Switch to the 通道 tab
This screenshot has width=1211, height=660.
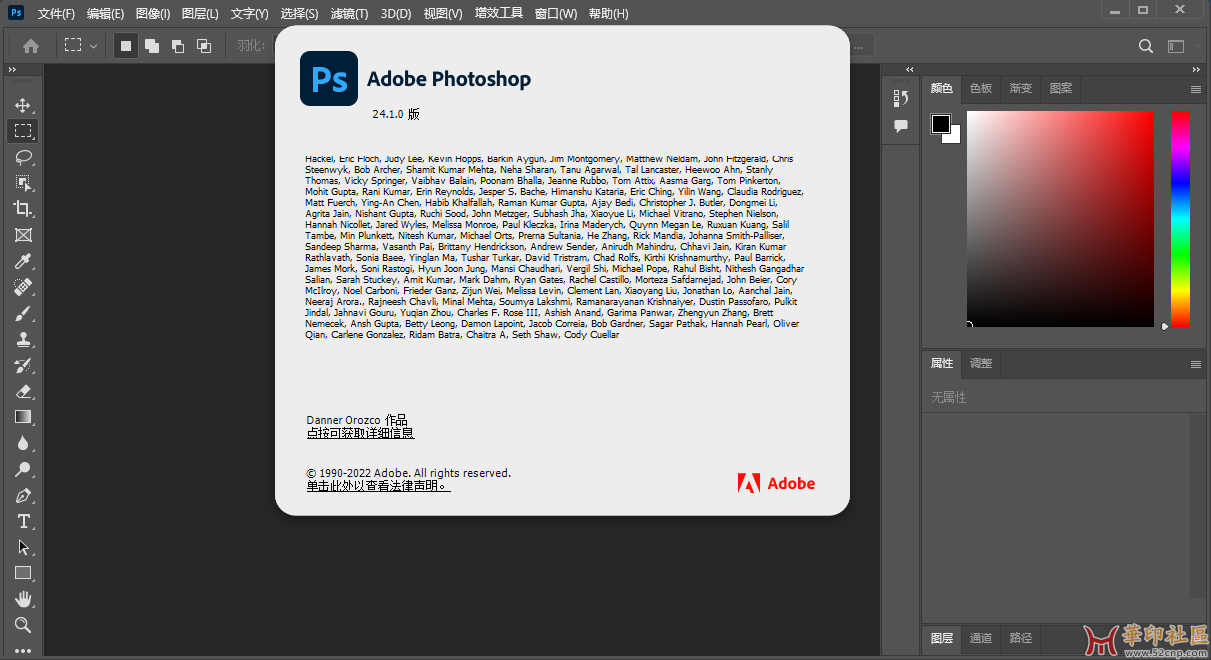pos(981,638)
